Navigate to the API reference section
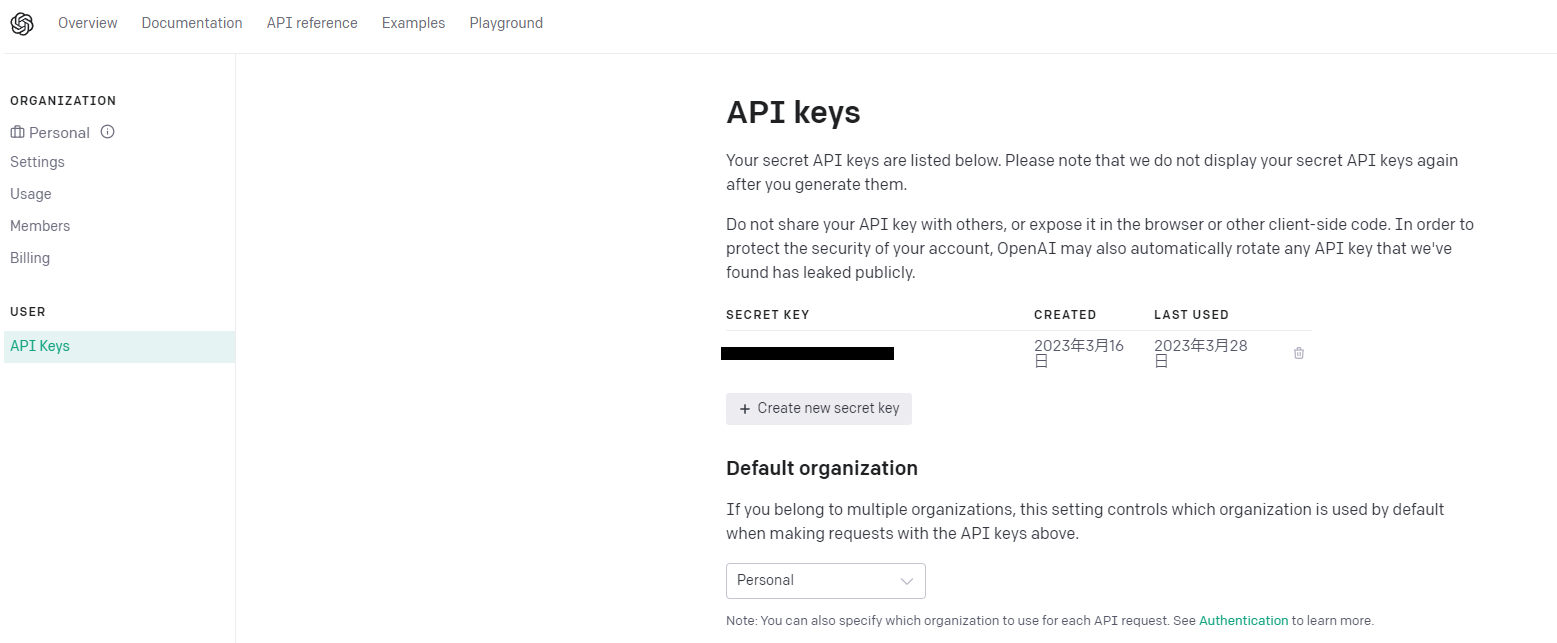This screenshot has height=643, width=1557. (311, 22)
